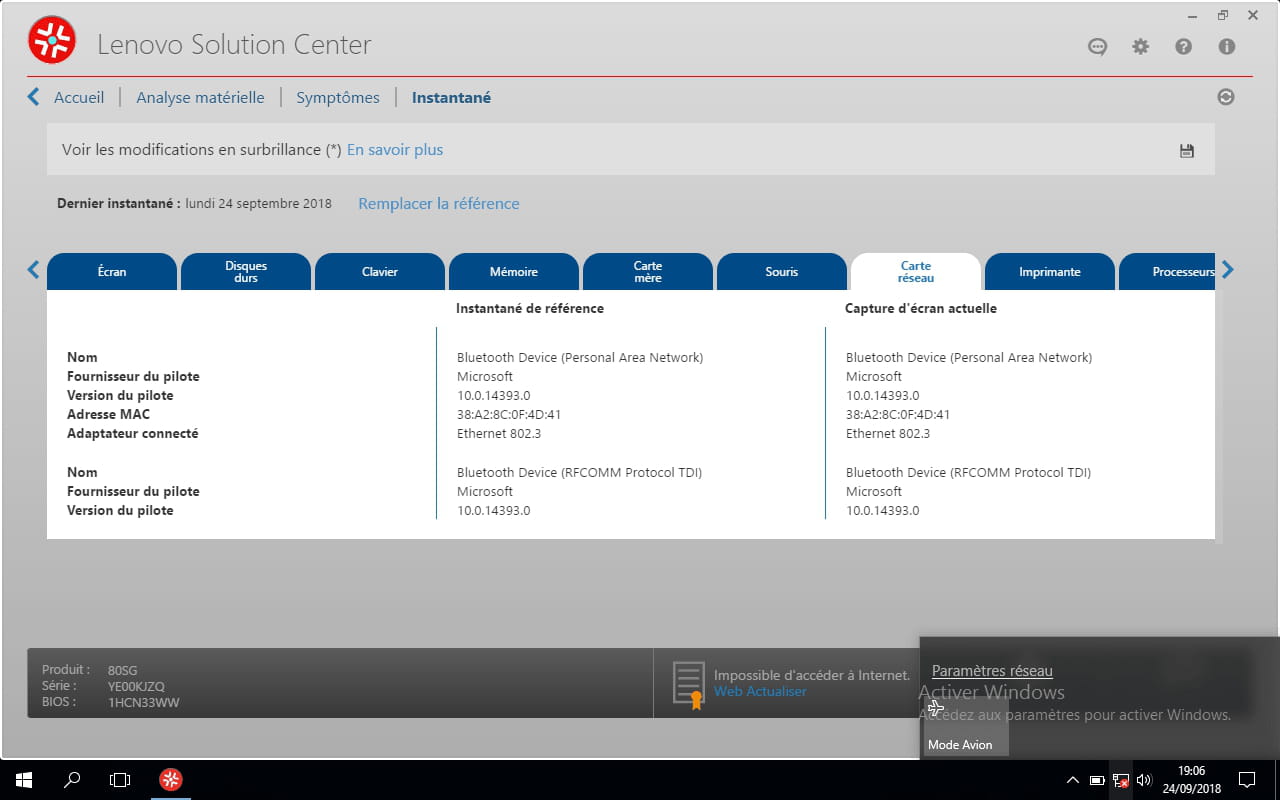Switch to the Carte mère tab
Image resolution: width=1280 pixels, height=800 pixels.
(648, 272)
